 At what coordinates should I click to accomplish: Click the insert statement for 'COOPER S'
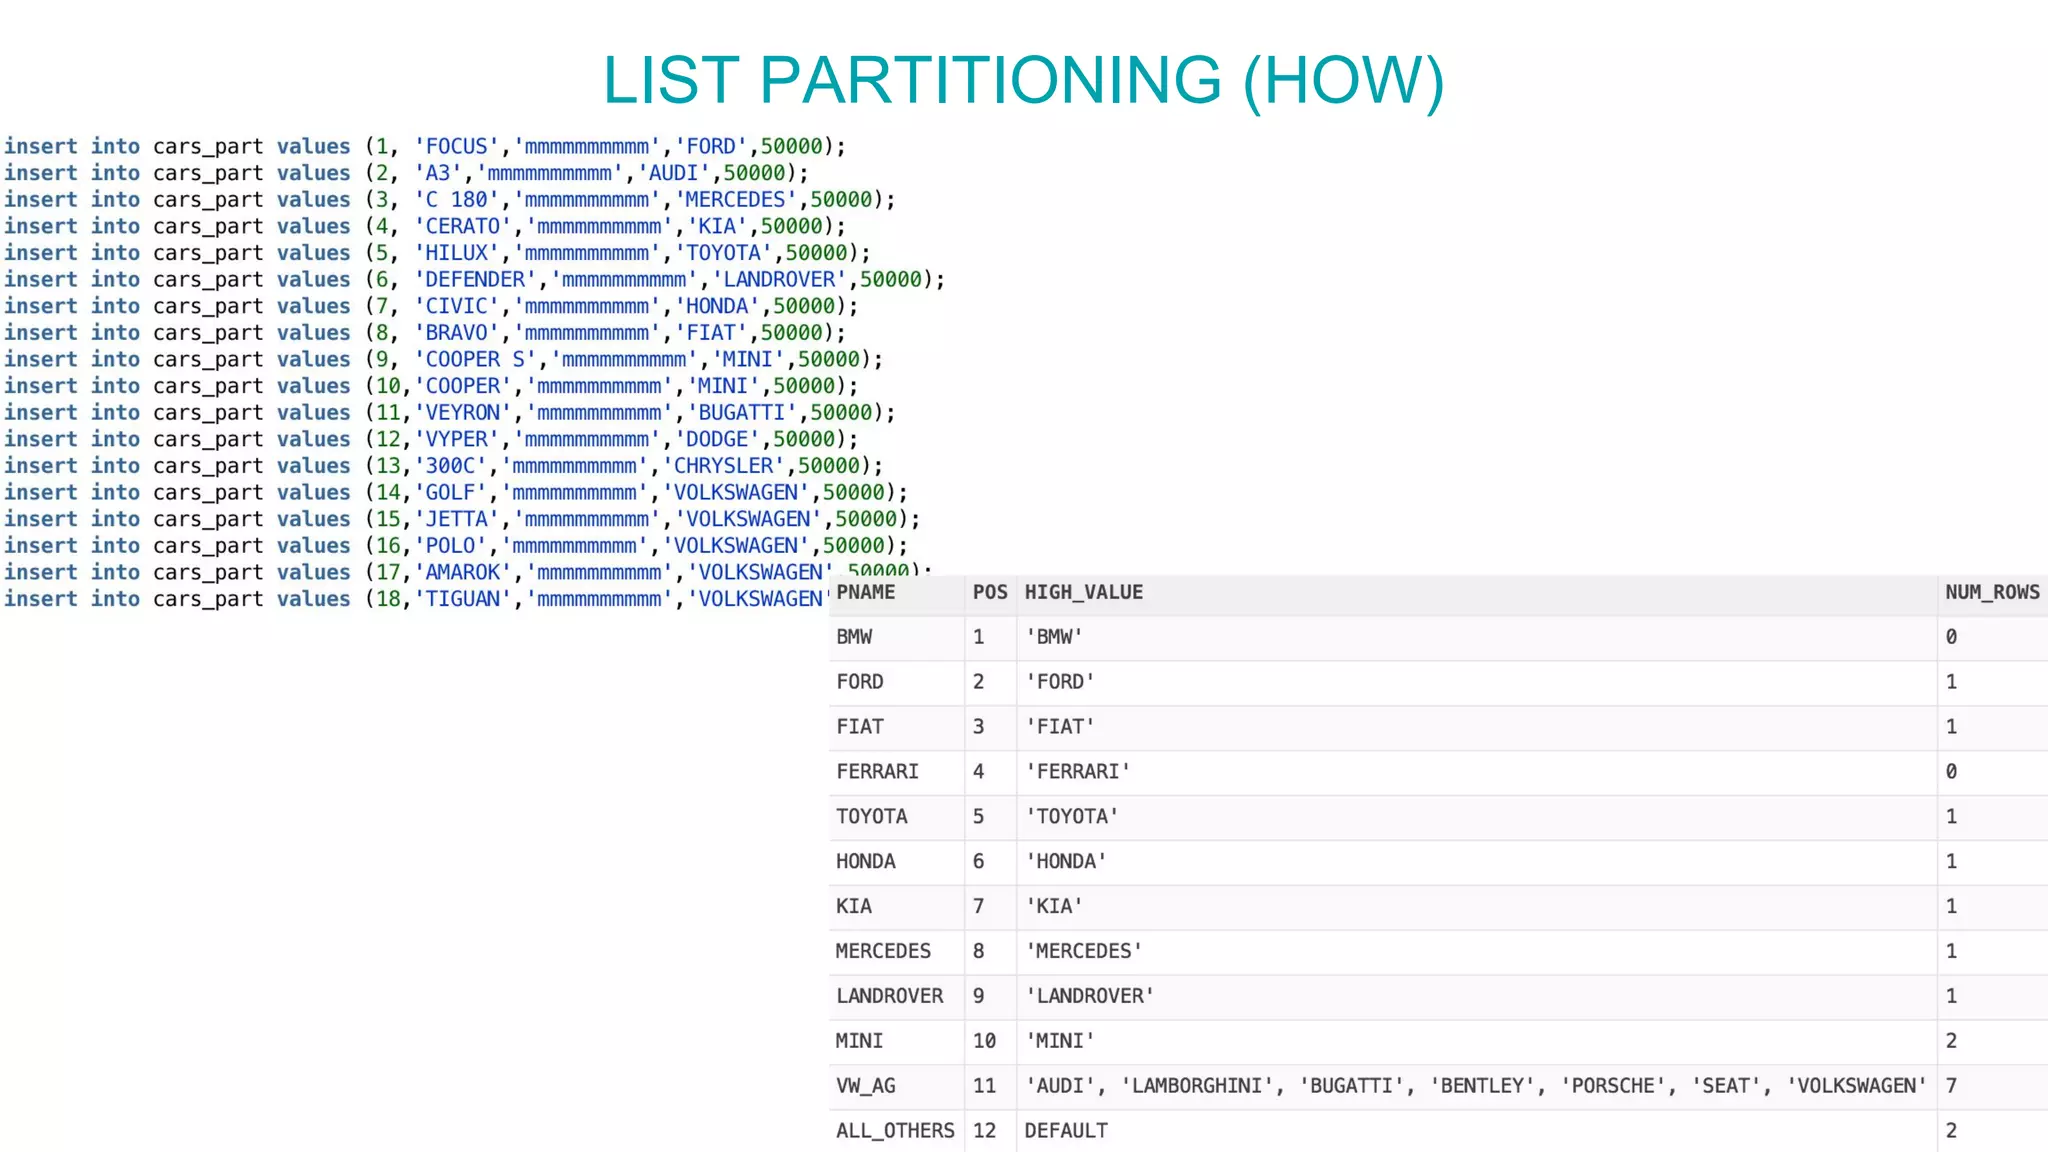pyautogui.click(x=443, y=360)
